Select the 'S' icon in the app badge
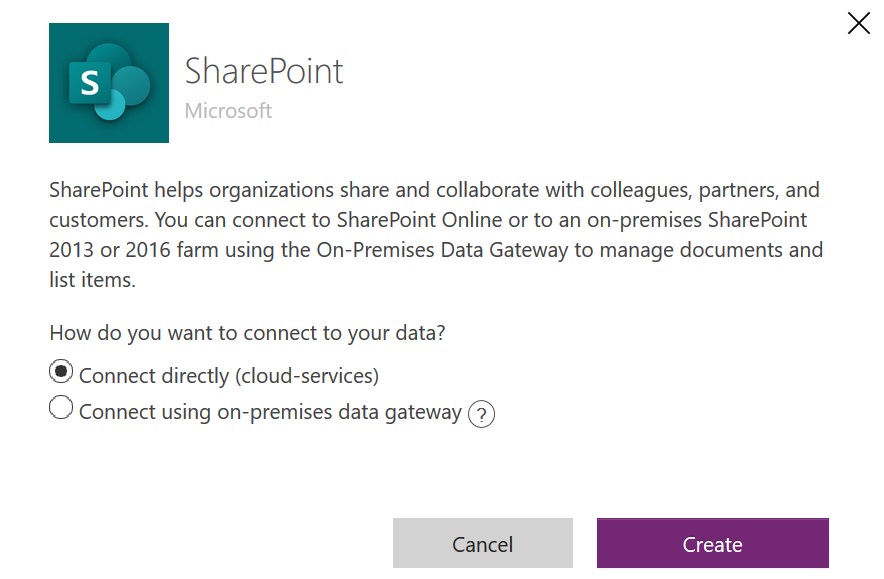 point(92,85)
